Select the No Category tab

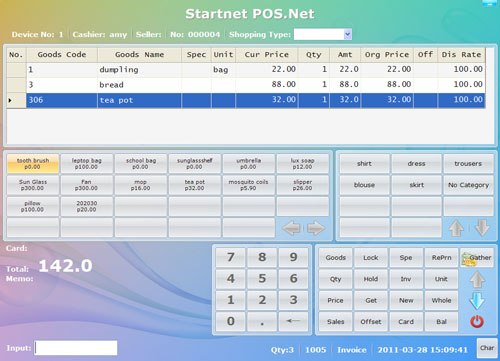pos(468,185)
